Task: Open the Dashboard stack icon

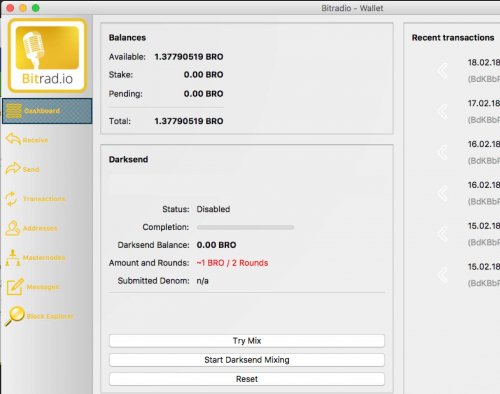Action: [14, 111]
